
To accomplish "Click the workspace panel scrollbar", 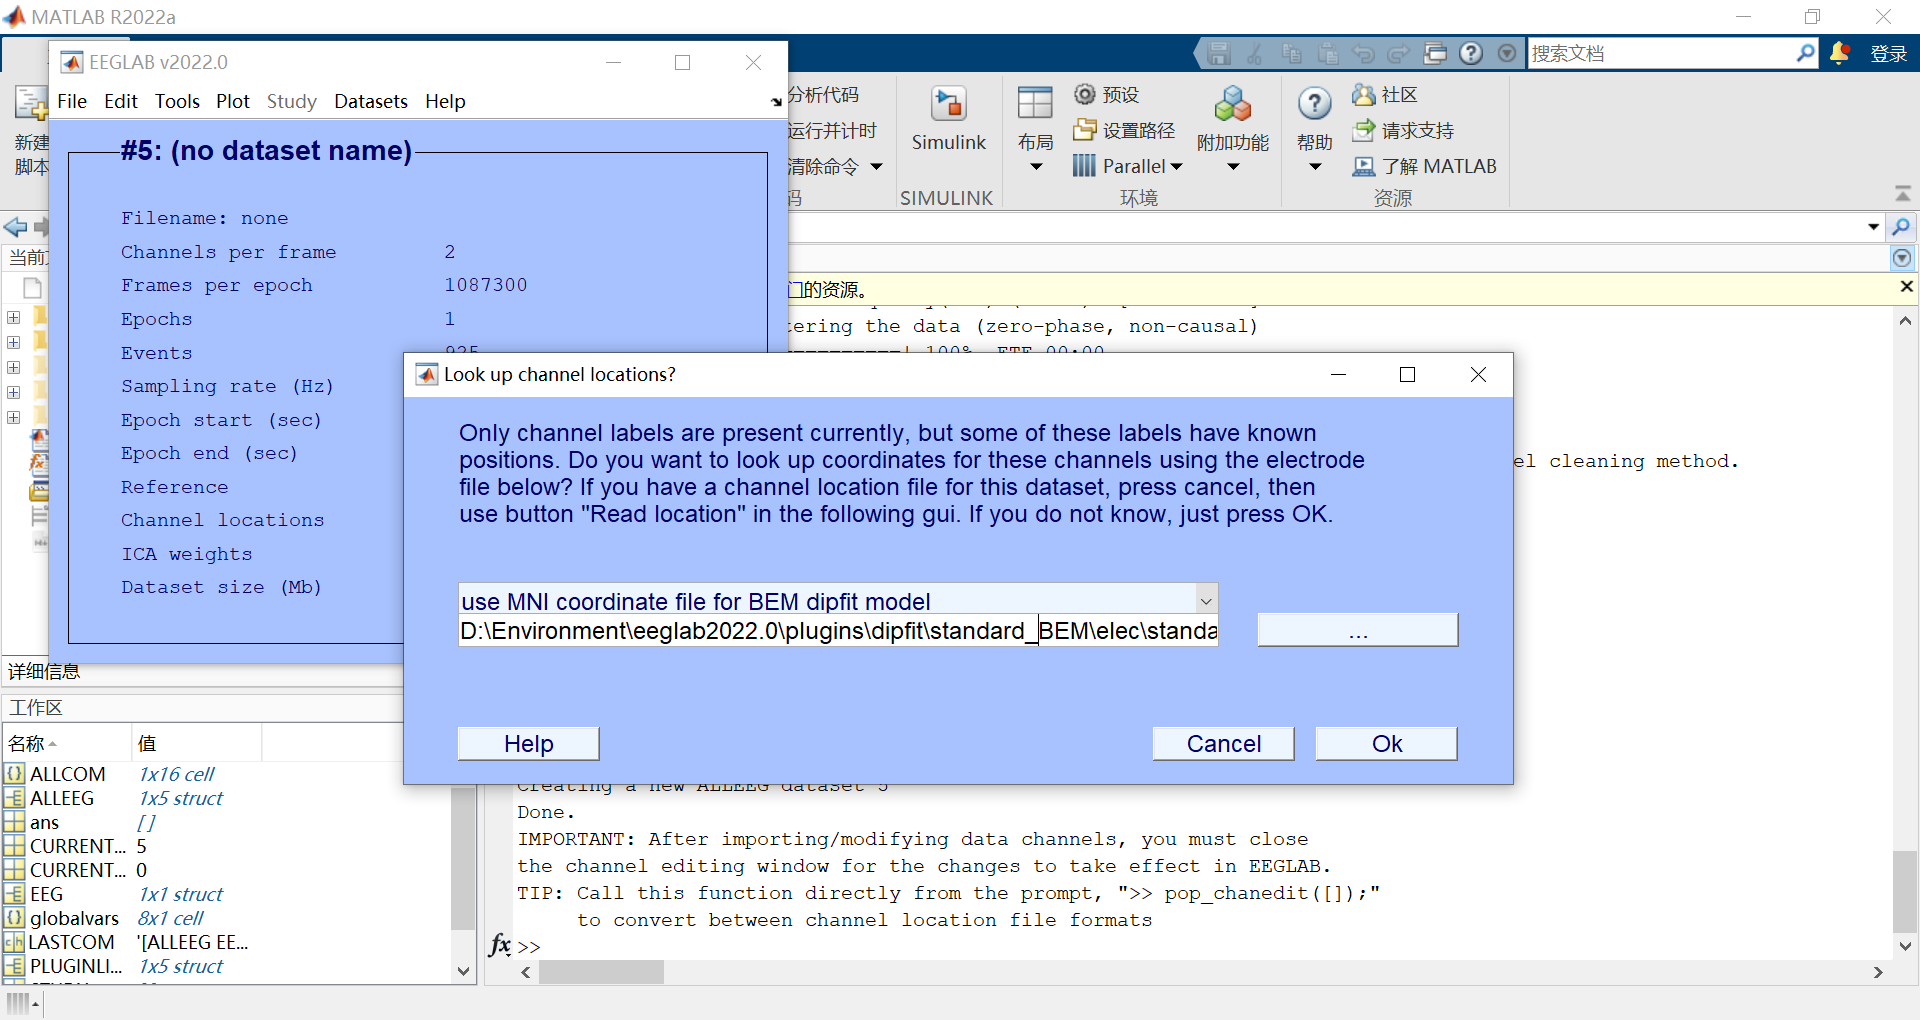I will pyautogui.click(x=463, y=860).
